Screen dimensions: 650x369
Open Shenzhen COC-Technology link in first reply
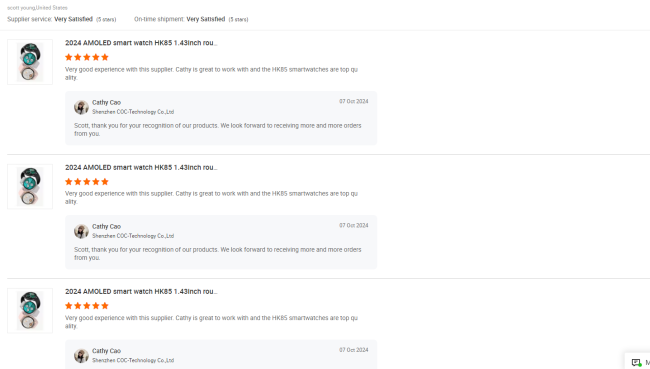click(133, 112)
